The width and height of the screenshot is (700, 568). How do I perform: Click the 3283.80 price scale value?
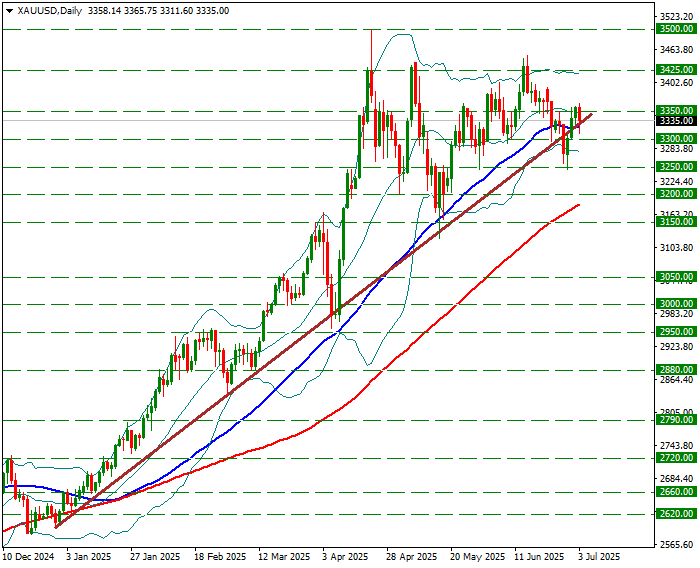pyautogui.click(x=676, y=148)
